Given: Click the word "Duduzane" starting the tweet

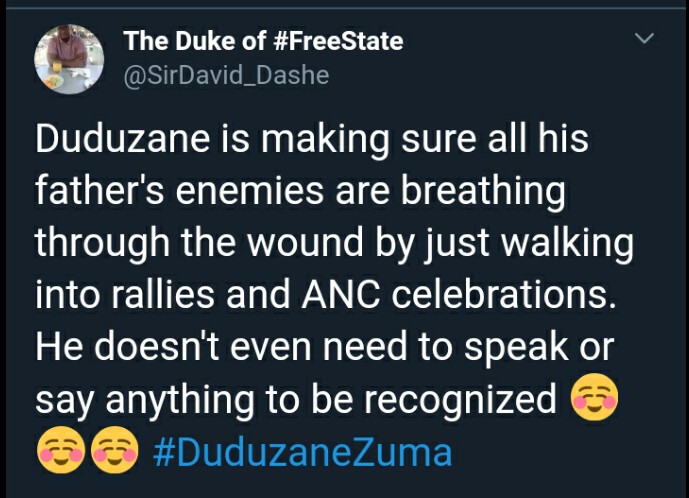Looking at the screenshot, I should pos(123,139).
